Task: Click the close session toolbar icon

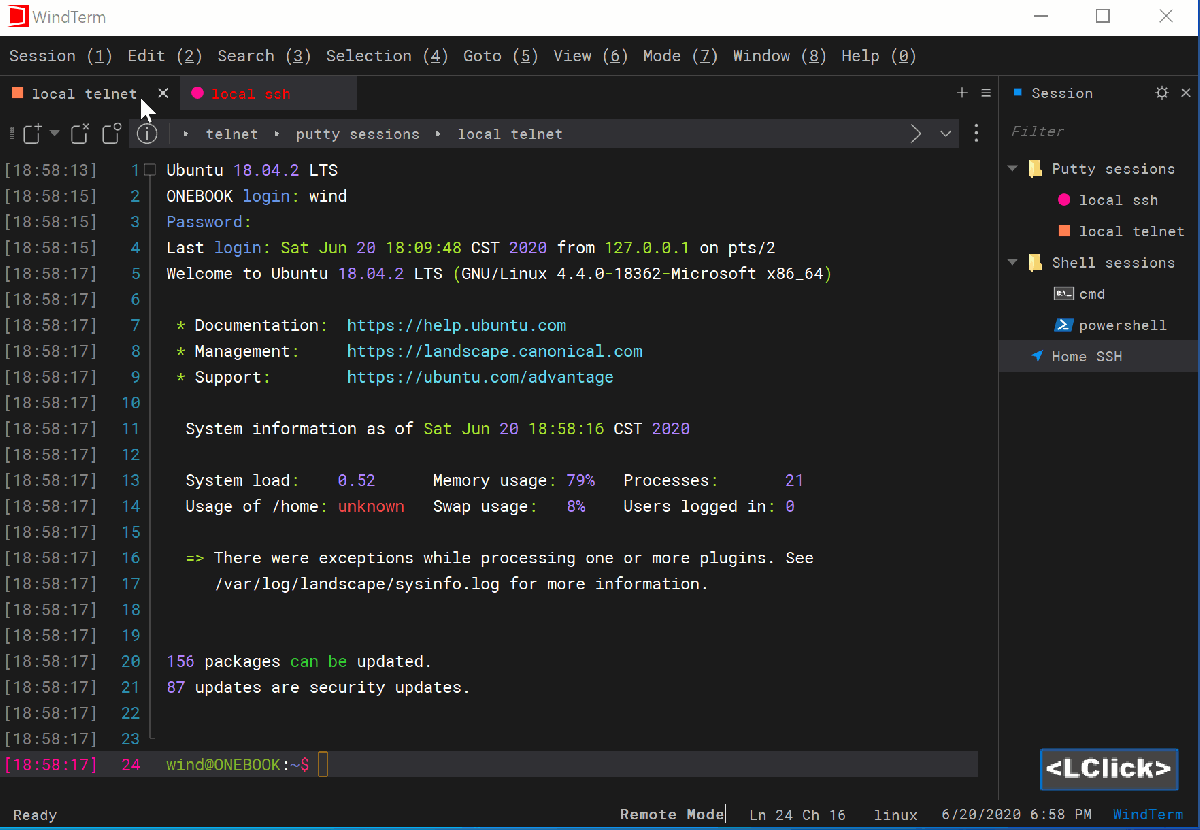Action: (x=81, y=133)
